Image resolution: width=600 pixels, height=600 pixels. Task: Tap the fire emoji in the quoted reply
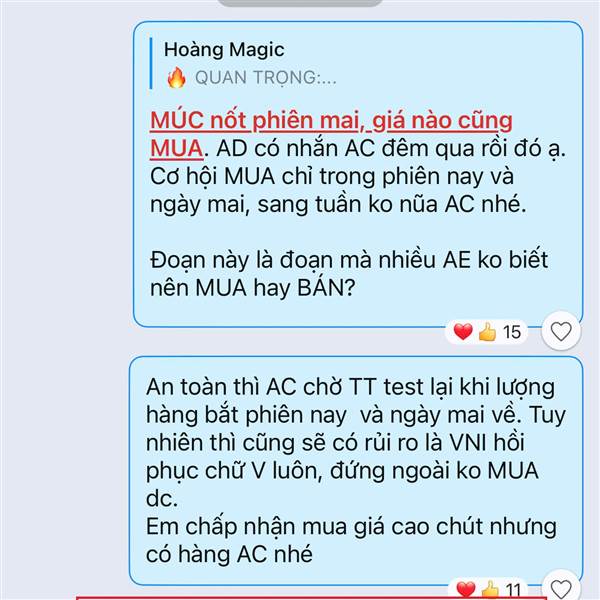pos(176,77)
